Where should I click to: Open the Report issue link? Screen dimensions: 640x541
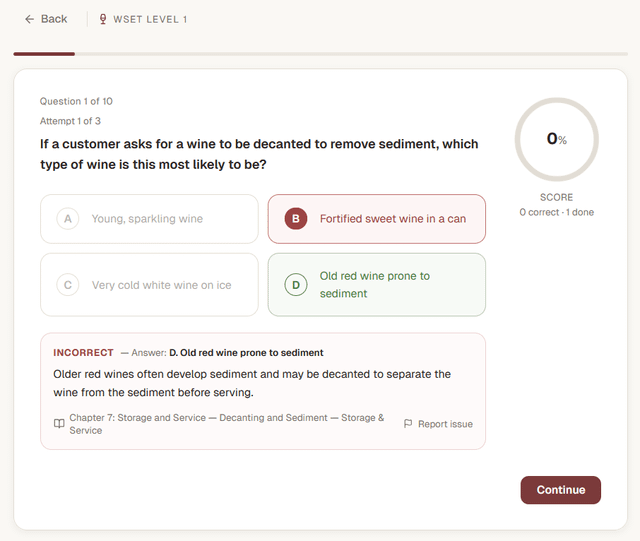pyautogui.click(x=445, y=424)
